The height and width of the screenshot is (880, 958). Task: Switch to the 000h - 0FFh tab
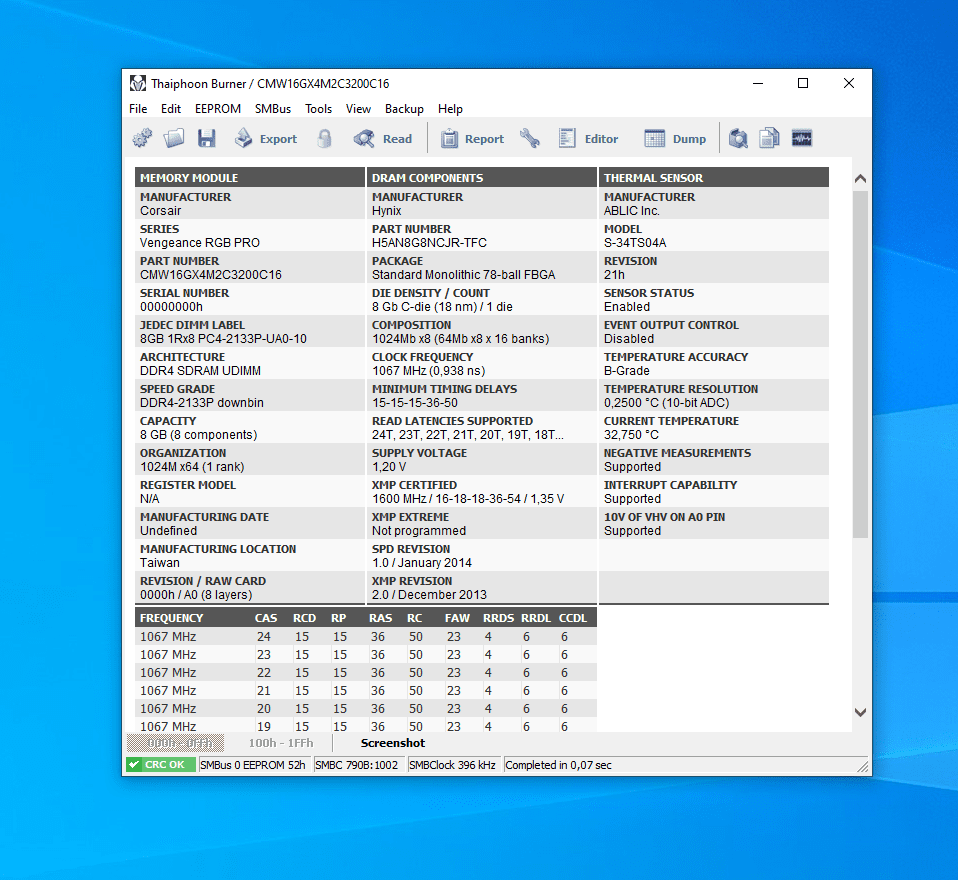click(x=175, y=743)
